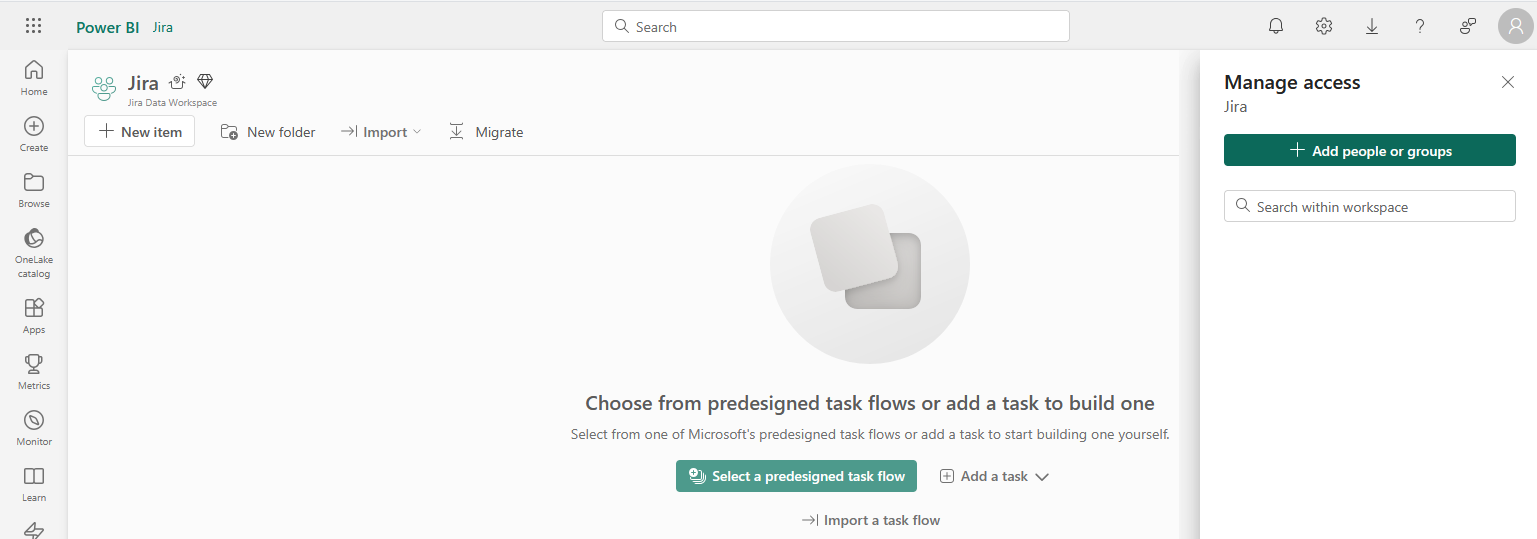1537x539 pixels.
Task: Open Browse in the left navigation
Action: tap(34, 190)
